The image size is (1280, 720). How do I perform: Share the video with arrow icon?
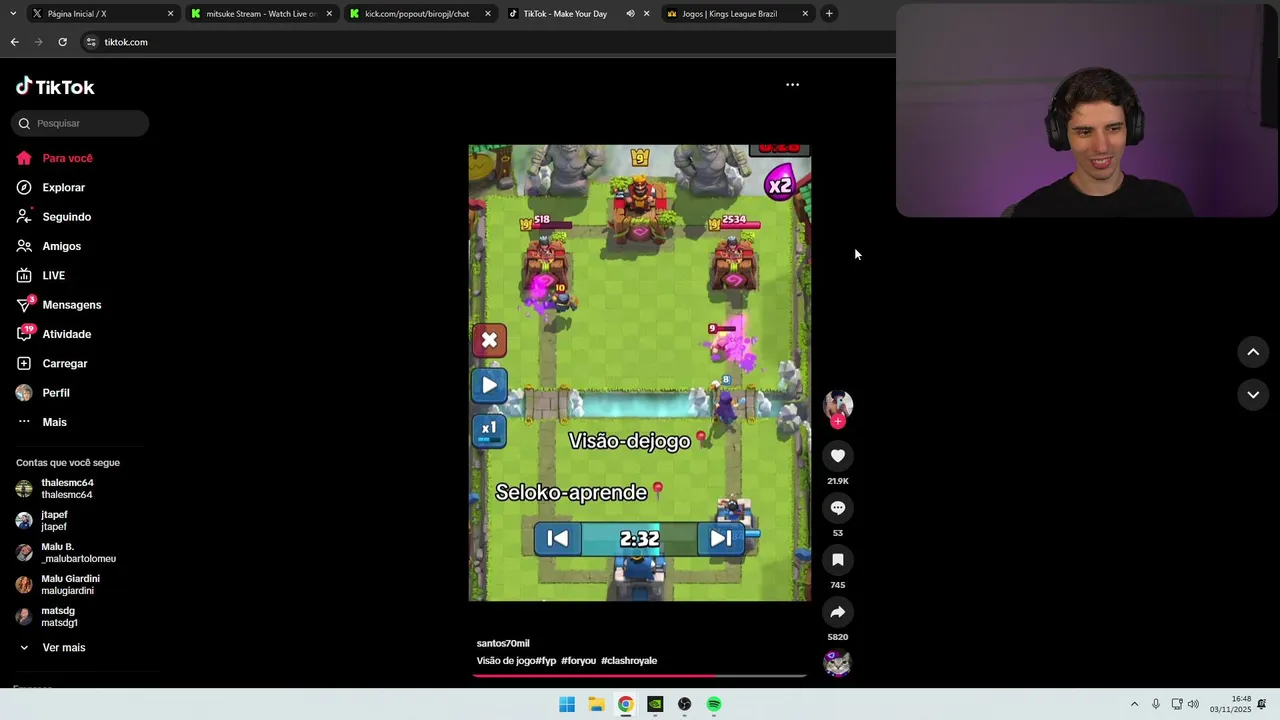pyautogui.click(x=838, y=612)
